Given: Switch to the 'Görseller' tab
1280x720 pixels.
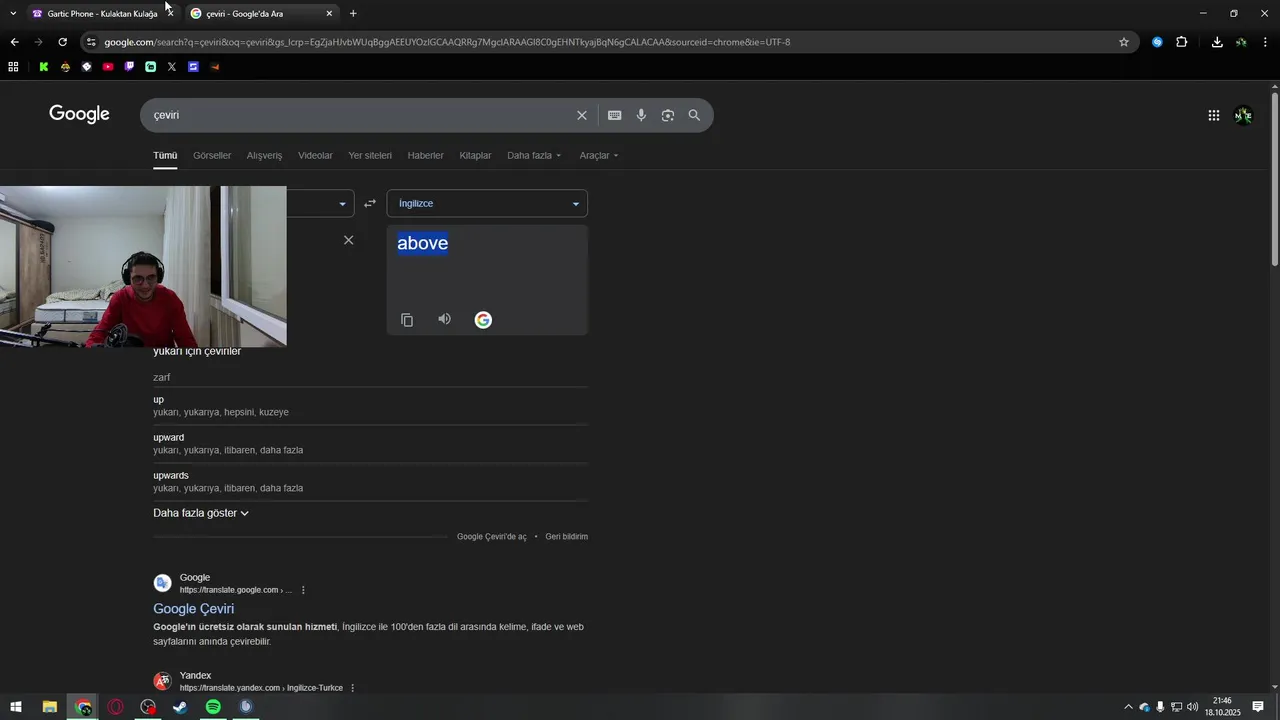Looking at the screenshot, I should tap(212, 155).
